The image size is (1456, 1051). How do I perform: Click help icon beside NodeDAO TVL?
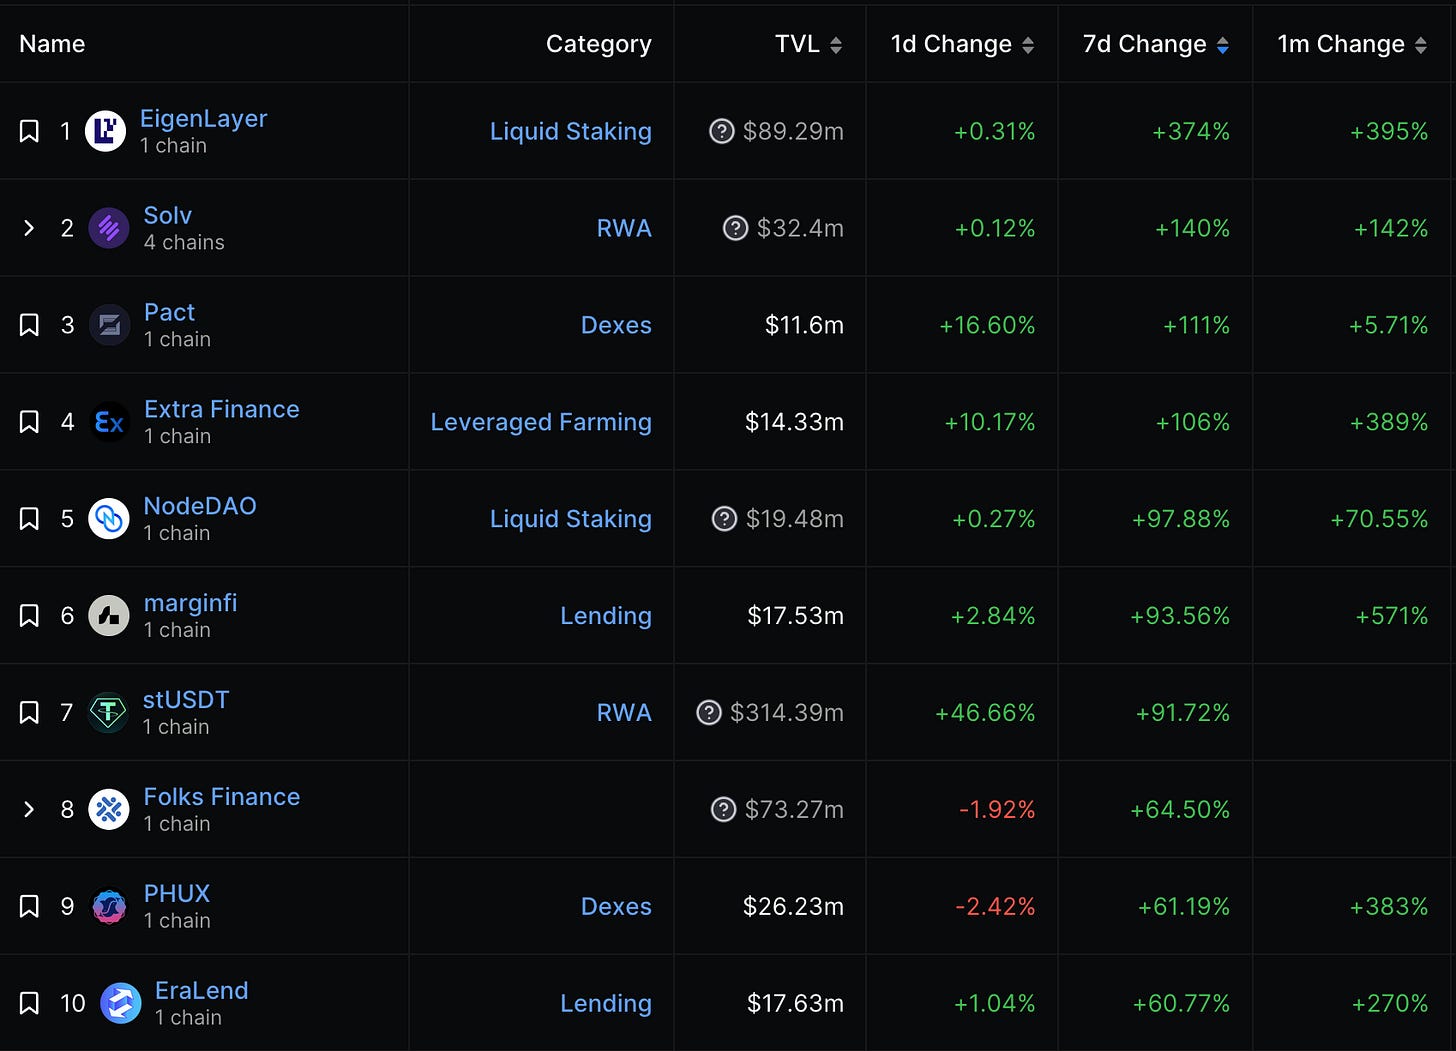(725, 519)
